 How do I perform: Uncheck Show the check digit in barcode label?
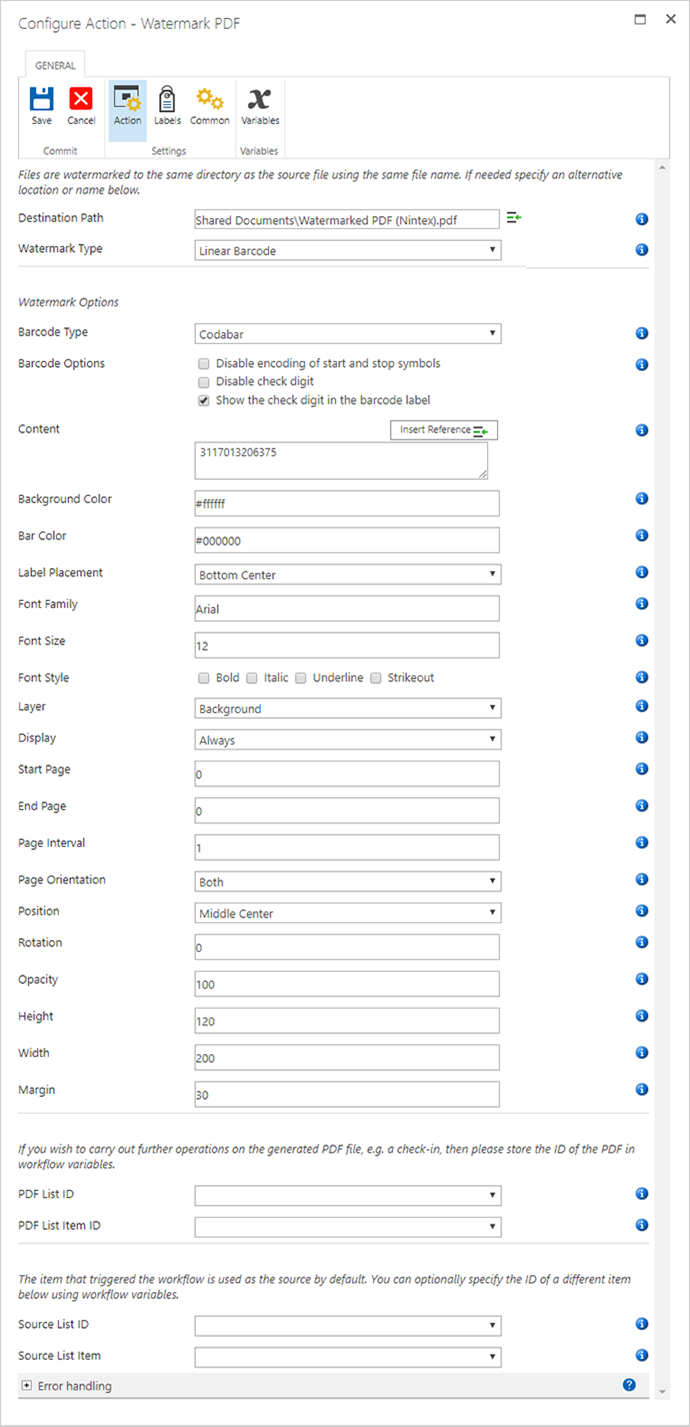pos(204,400)
